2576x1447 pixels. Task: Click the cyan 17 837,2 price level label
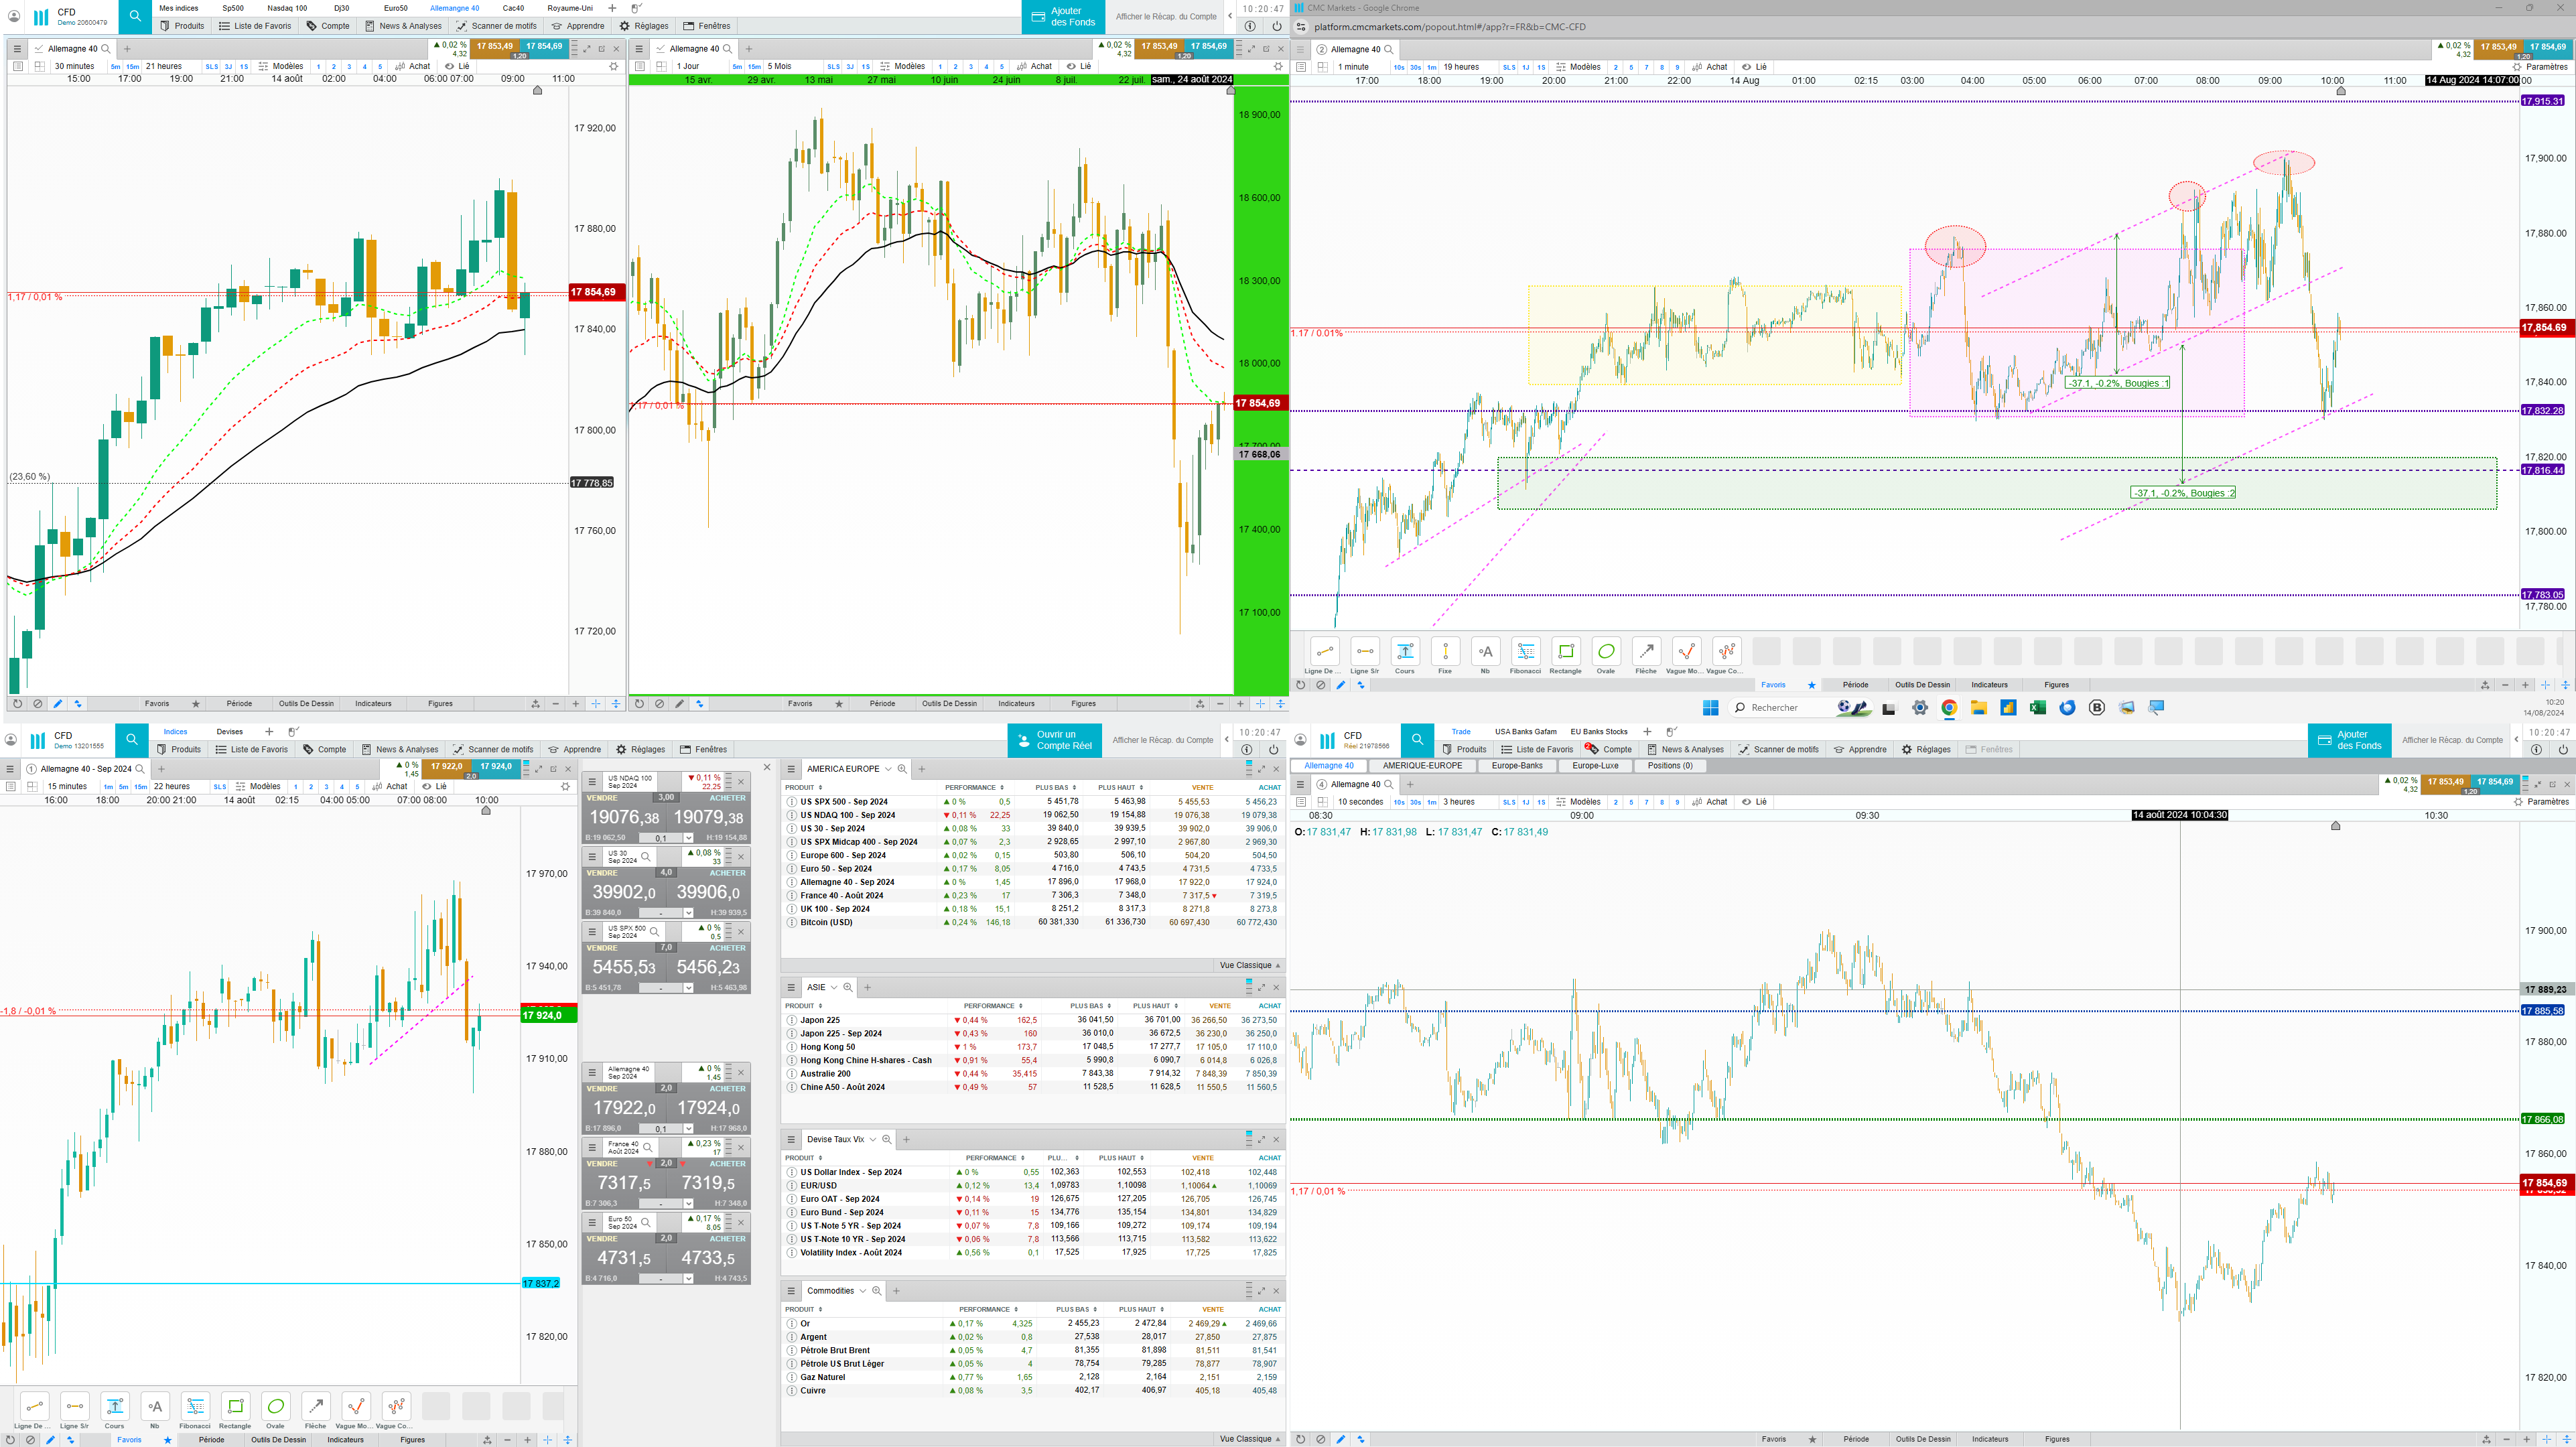coord(540,1283)
